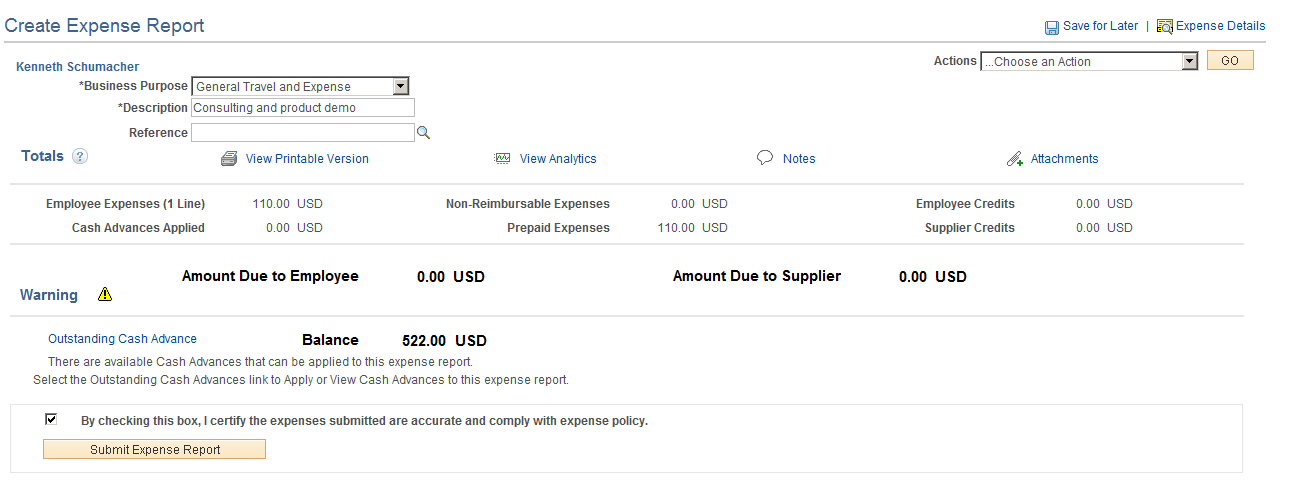Screen dimensions: 1290x491
Task: Click the View Analytics chart icon
Action: pos(503,159)
